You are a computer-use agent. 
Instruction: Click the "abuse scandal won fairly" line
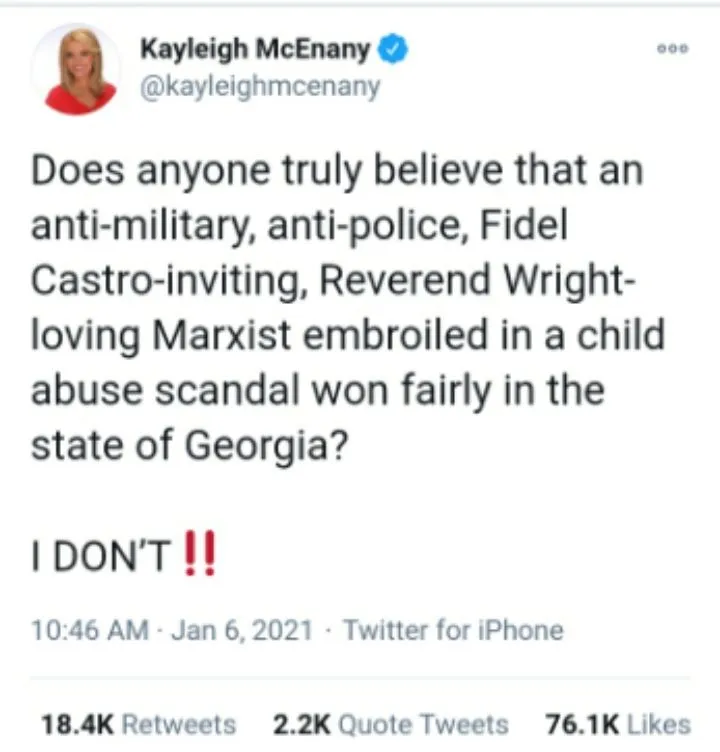[x=318, y=391]
